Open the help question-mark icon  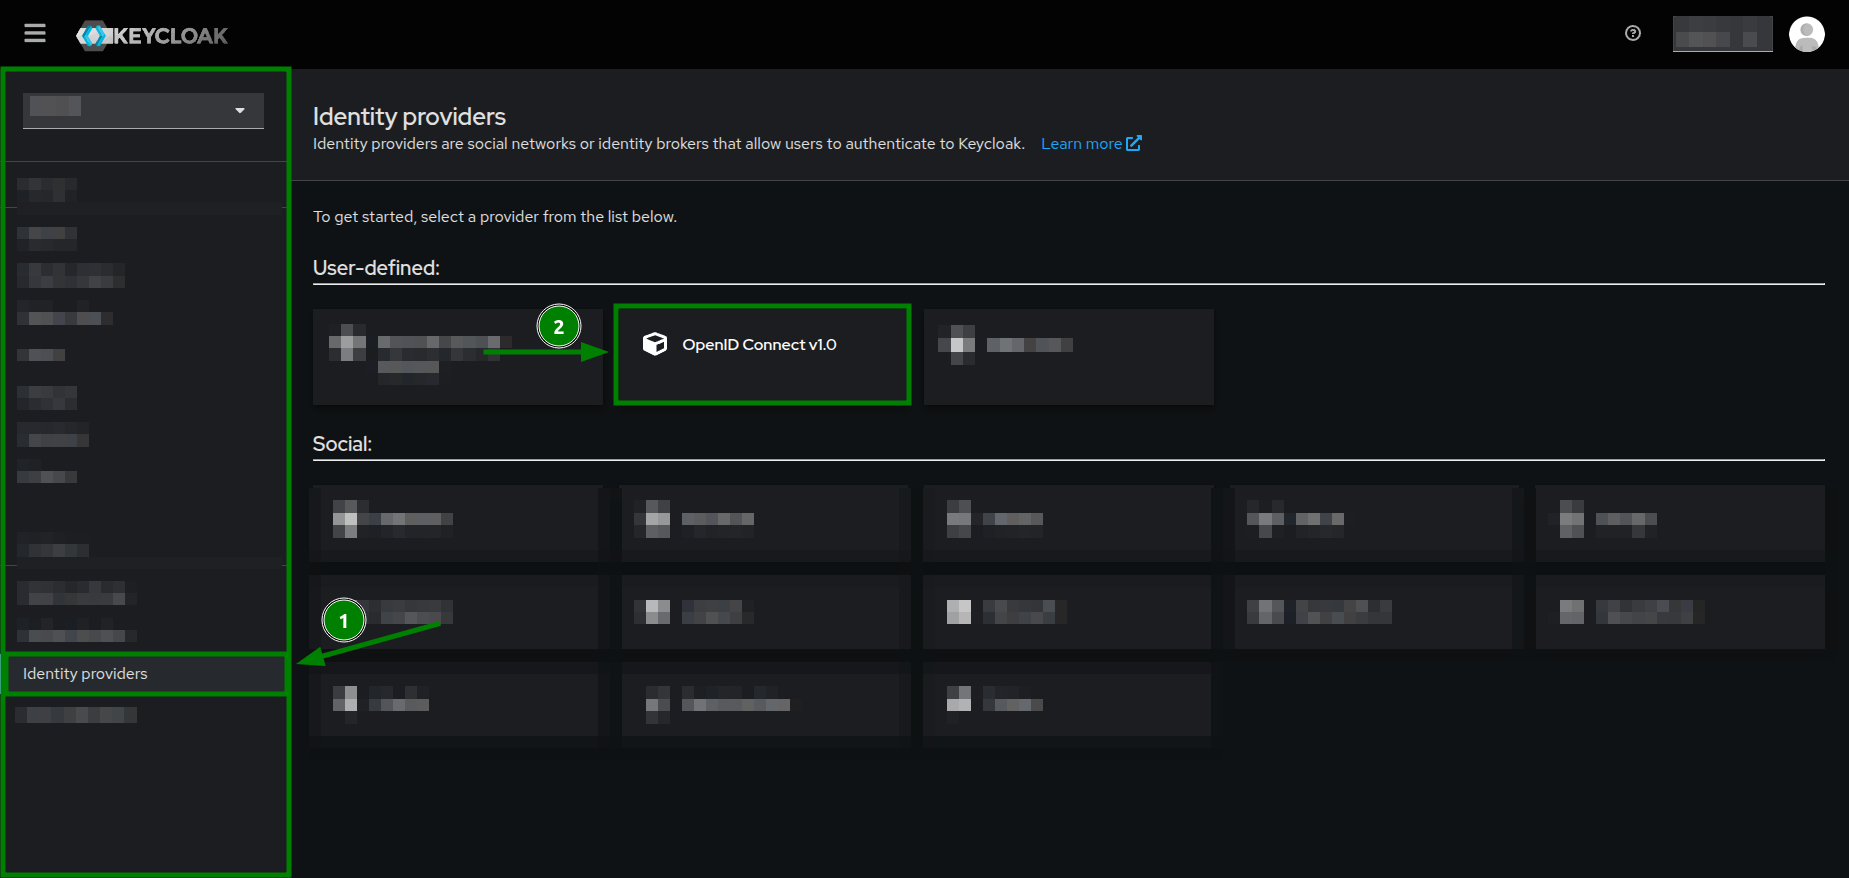[1633, 33]
